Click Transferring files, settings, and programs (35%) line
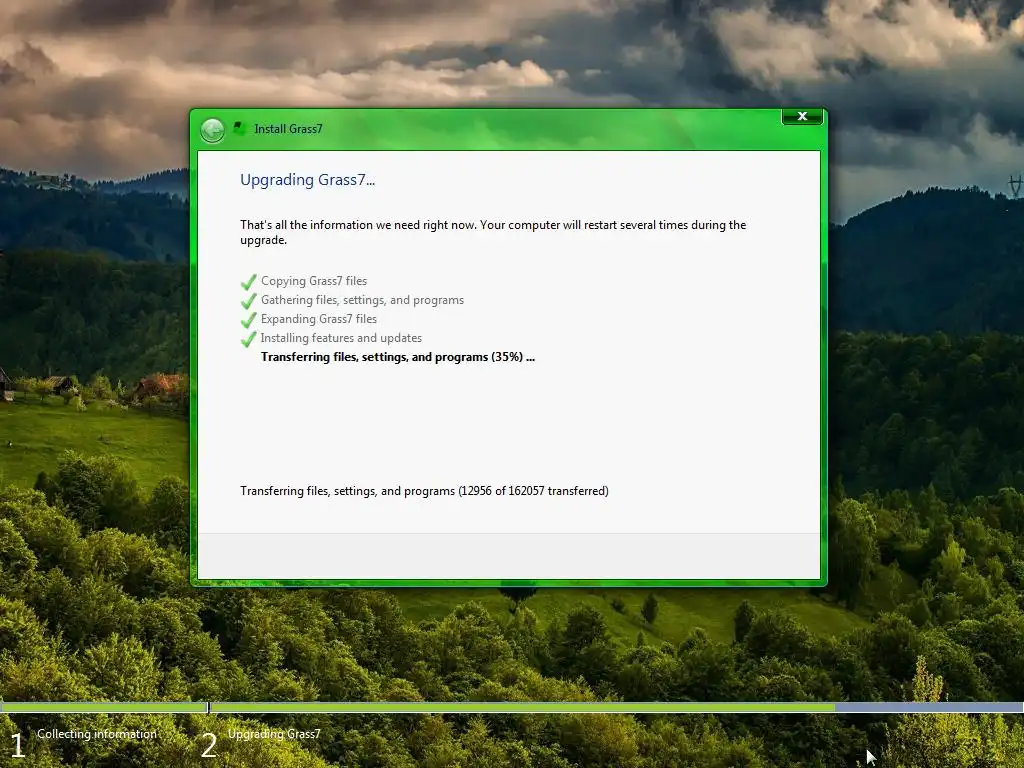The width and height of the screenshot is (1024, 768). 398,357
